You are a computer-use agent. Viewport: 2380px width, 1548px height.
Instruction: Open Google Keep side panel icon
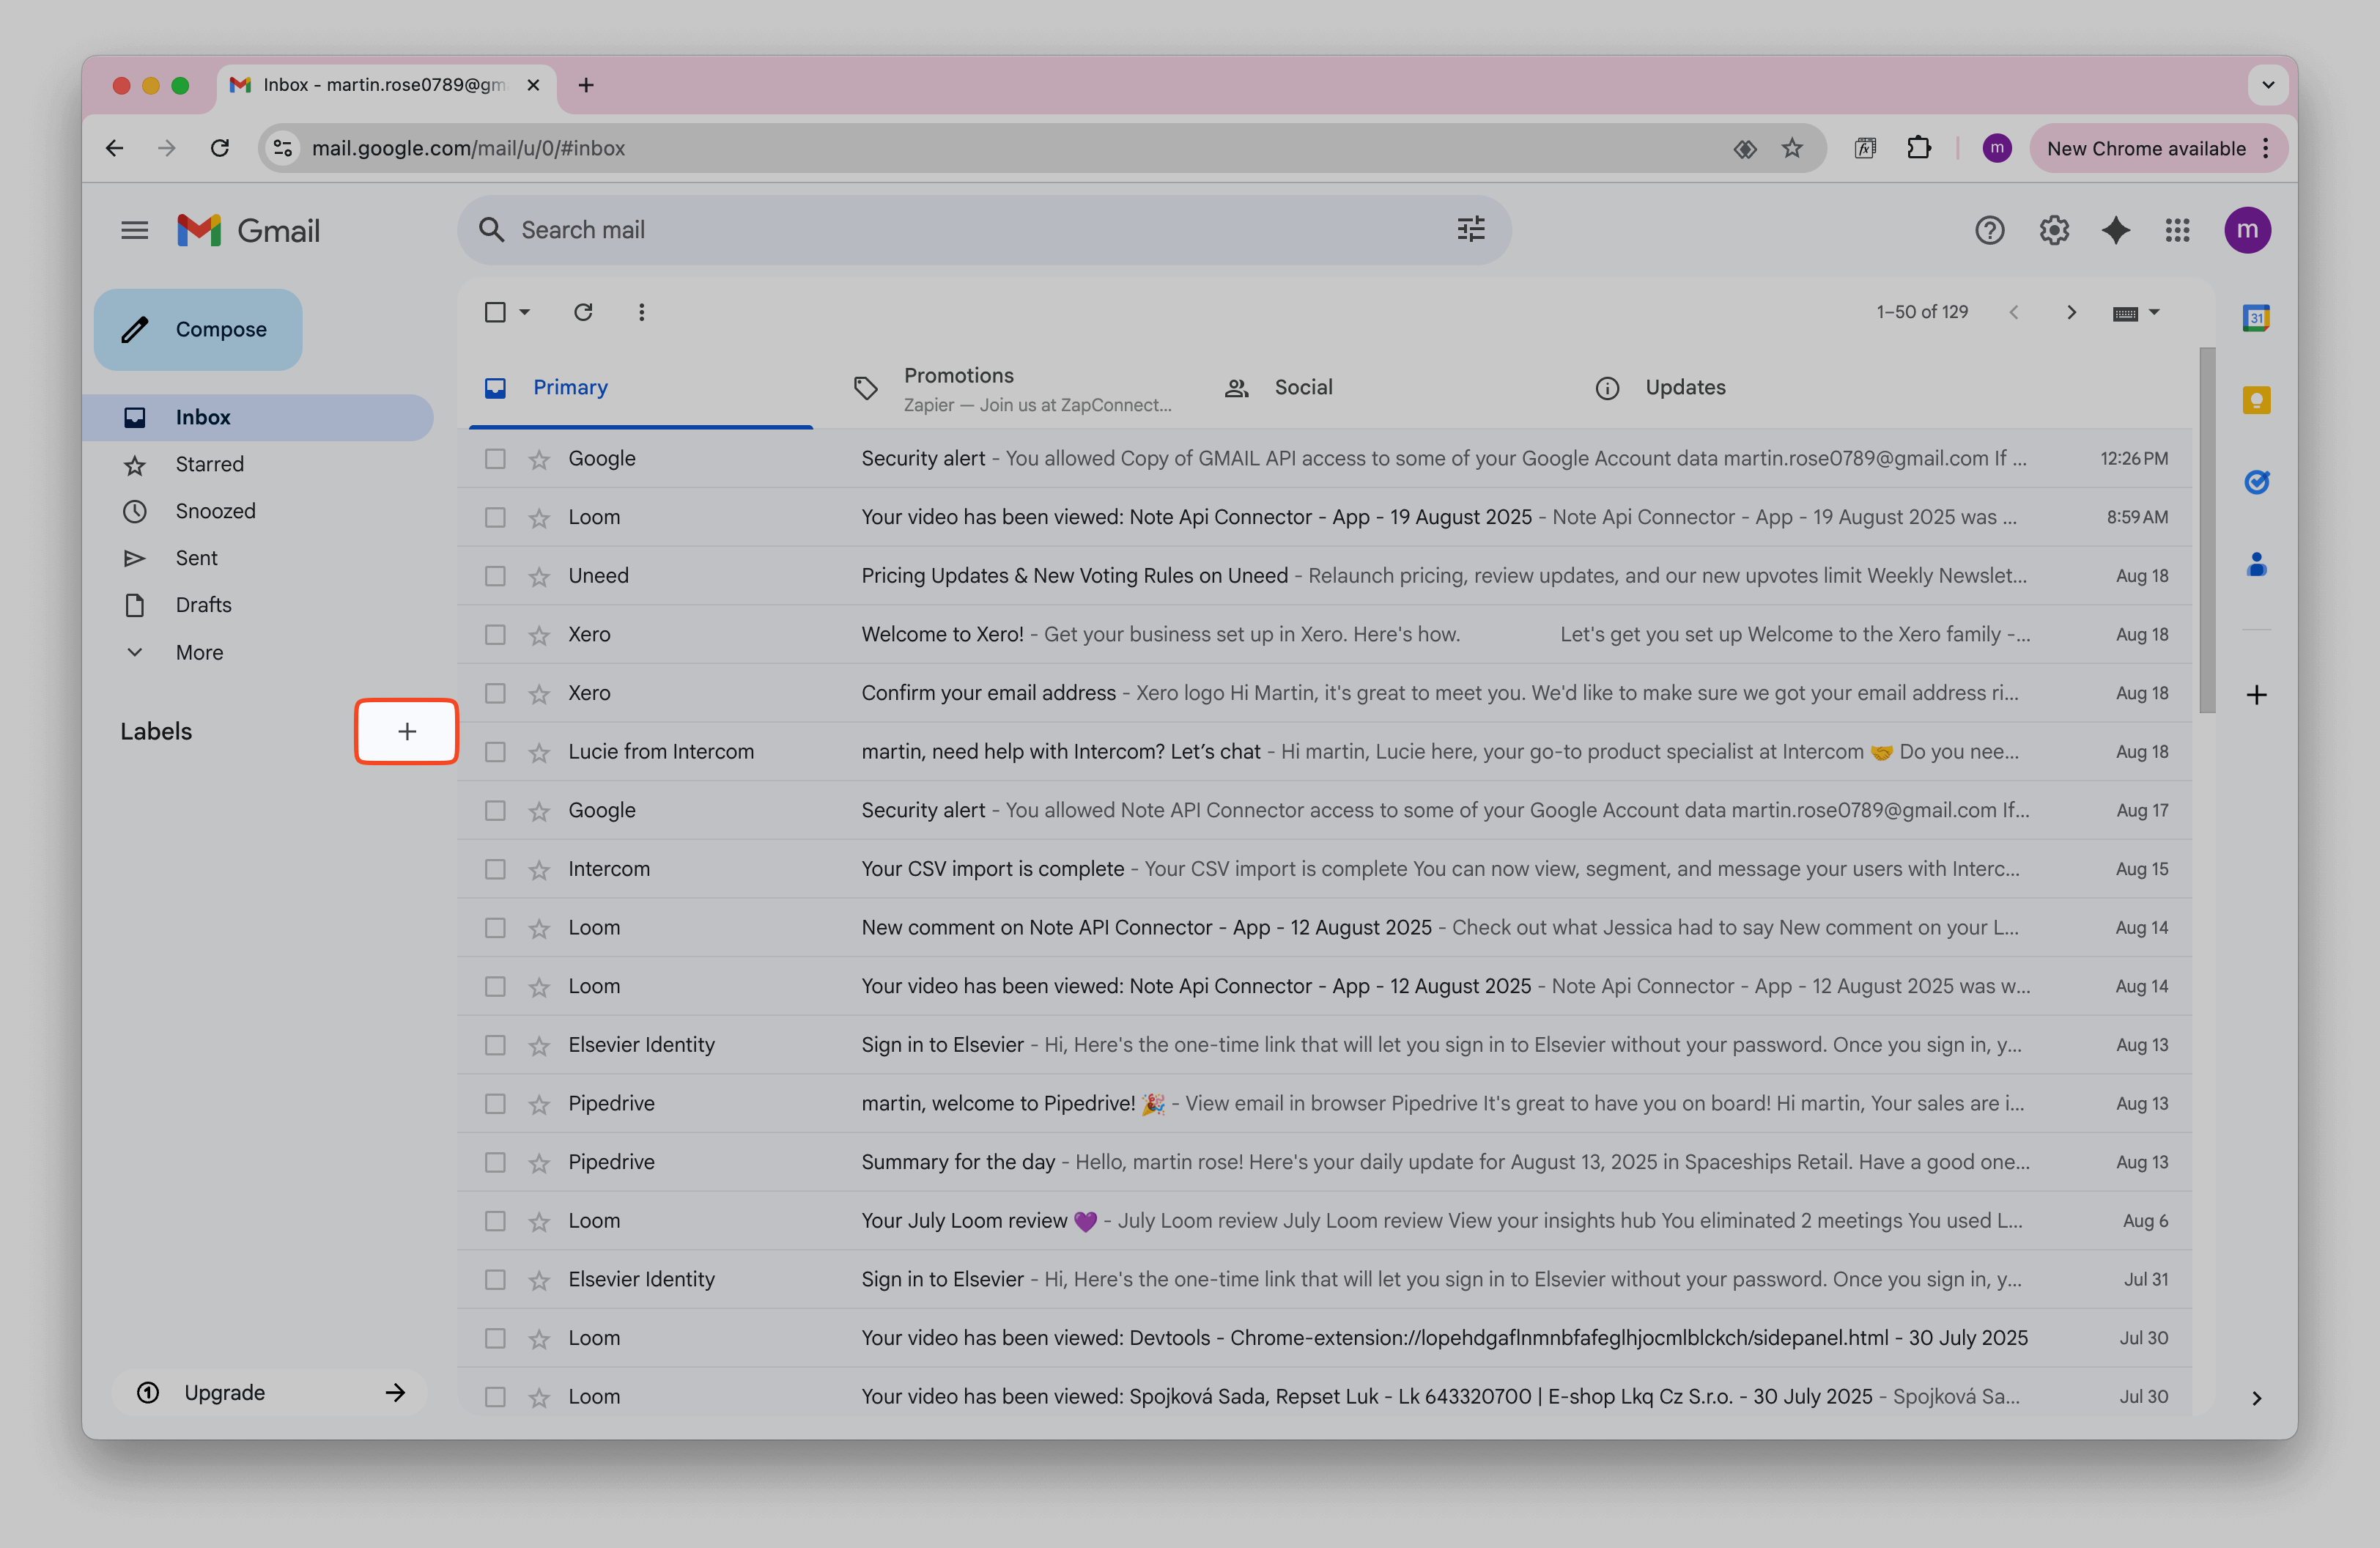[x=2255, y=400]
